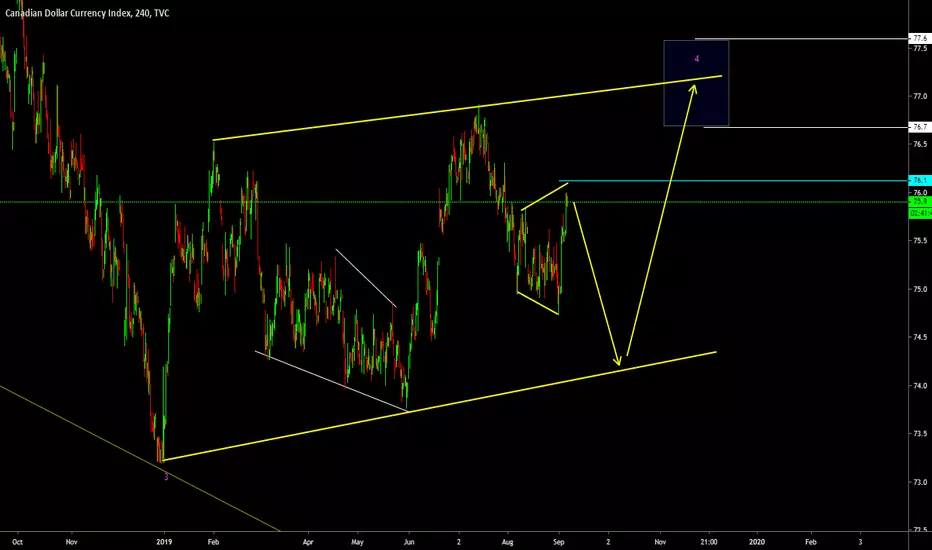Viewport: 932px width, 550px height.
Task: Click 76.5 on the price axis
Action: [x=920, y=144]
